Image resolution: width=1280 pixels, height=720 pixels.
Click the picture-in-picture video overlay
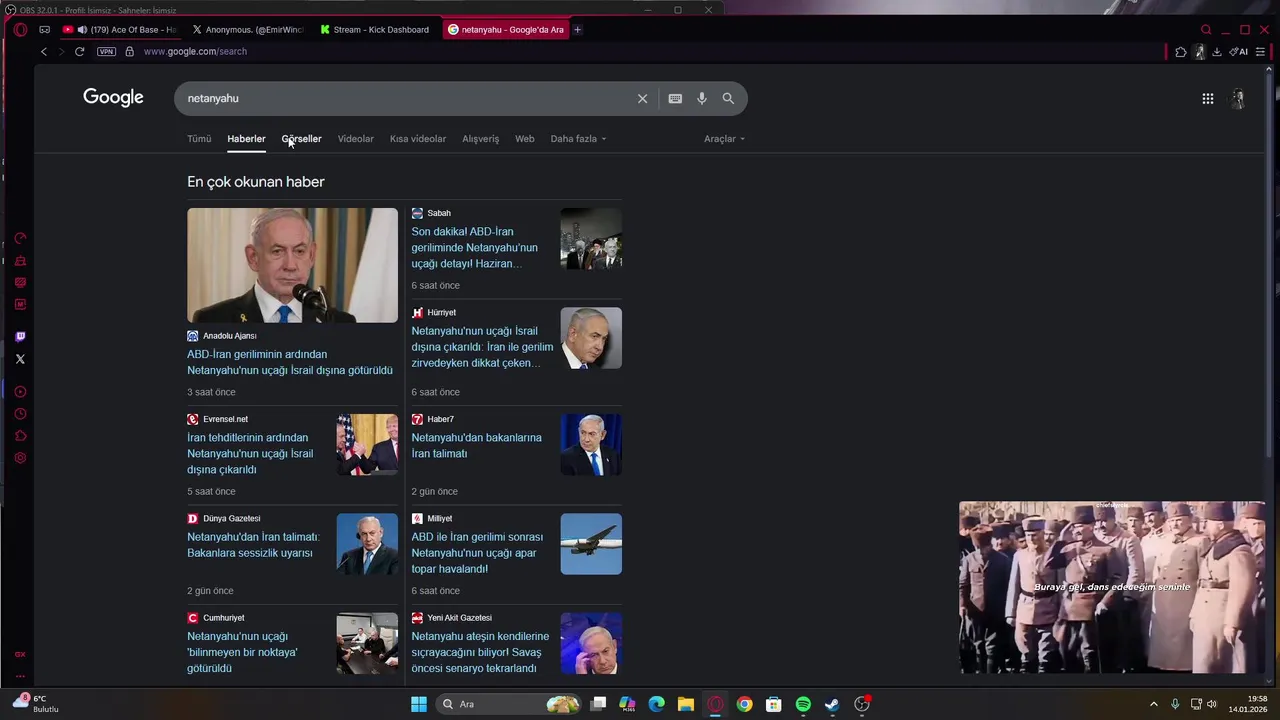[1111, 588]
